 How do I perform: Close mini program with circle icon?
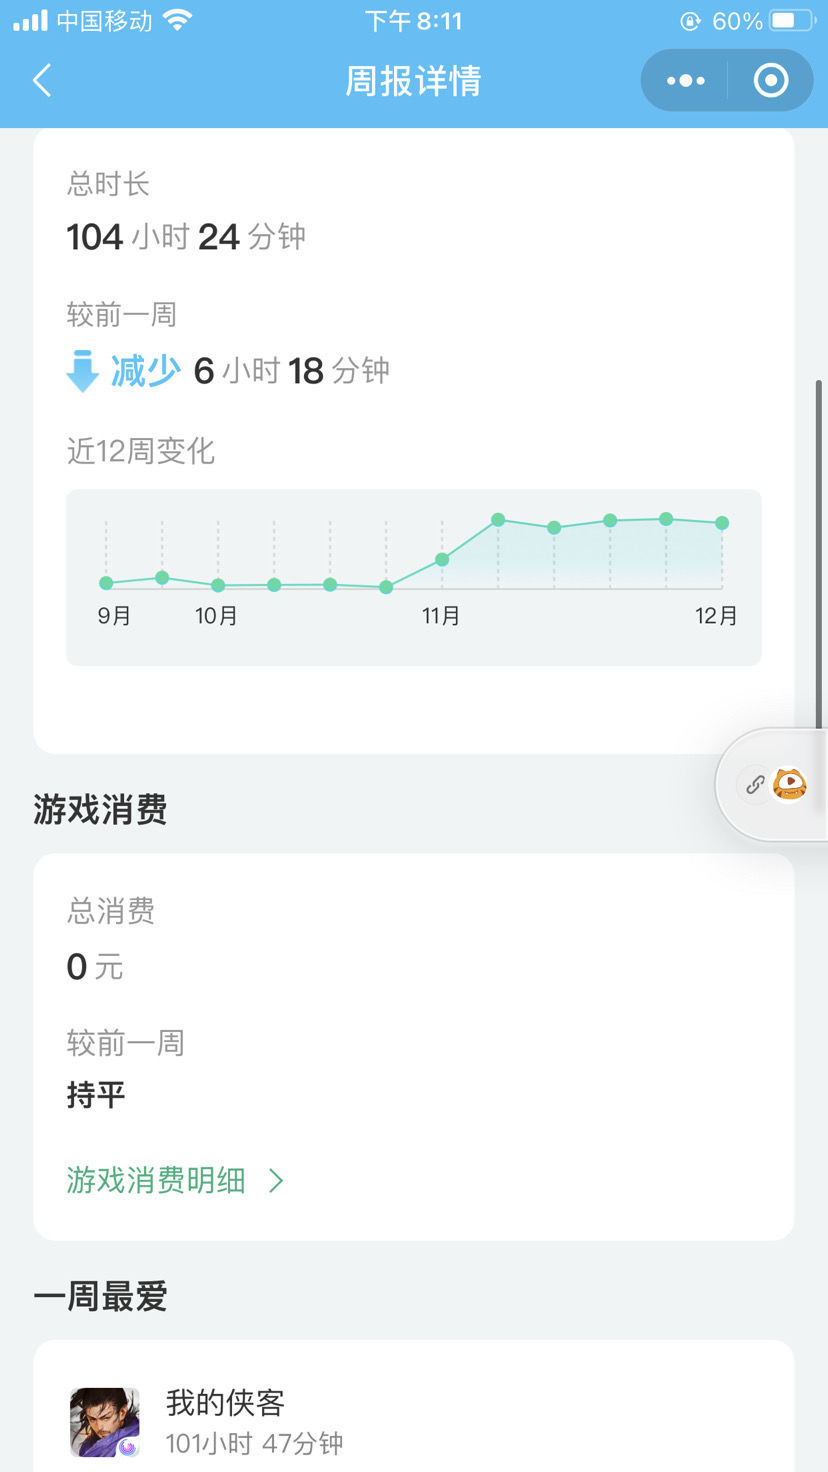point(771,81)
